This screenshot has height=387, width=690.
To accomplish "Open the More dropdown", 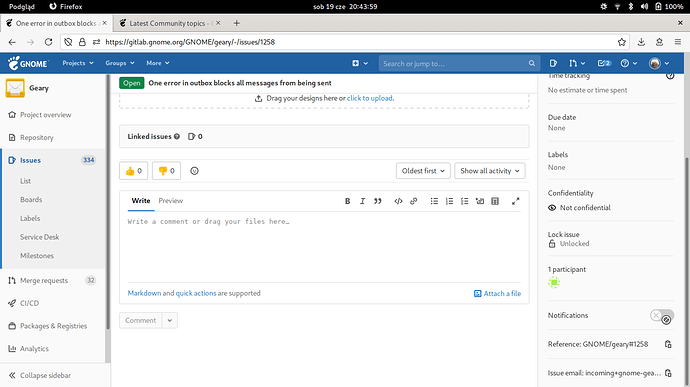I will 158,63.
